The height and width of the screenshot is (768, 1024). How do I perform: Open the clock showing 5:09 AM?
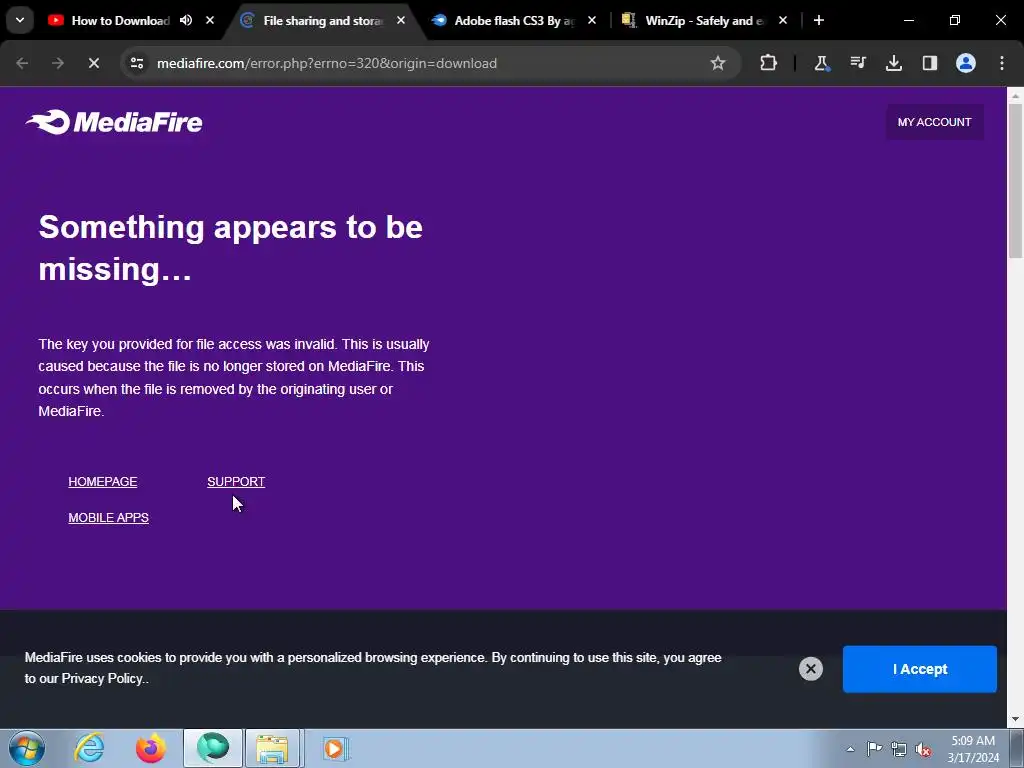pyautogui.click(x=973, y=749)
